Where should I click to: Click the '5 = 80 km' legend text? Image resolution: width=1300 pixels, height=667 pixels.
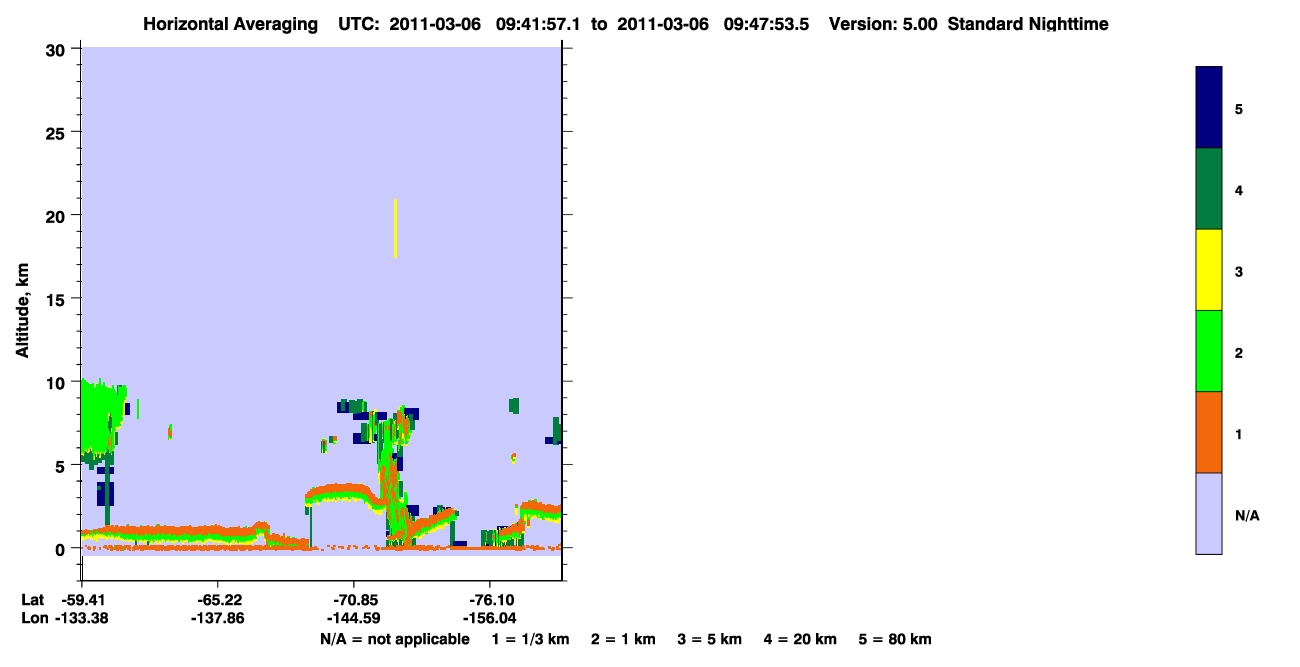[895, 639]
